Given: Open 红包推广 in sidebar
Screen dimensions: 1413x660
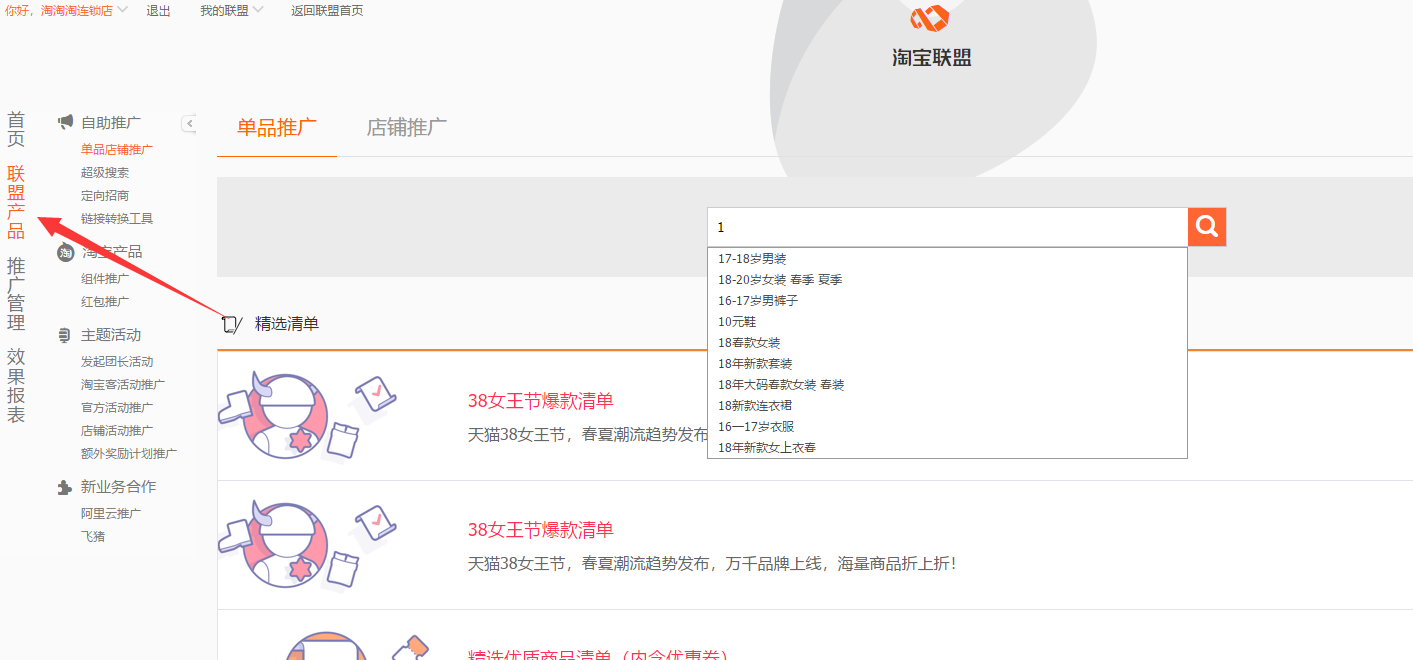Looking at the screenshot, I should pos(105,301).
